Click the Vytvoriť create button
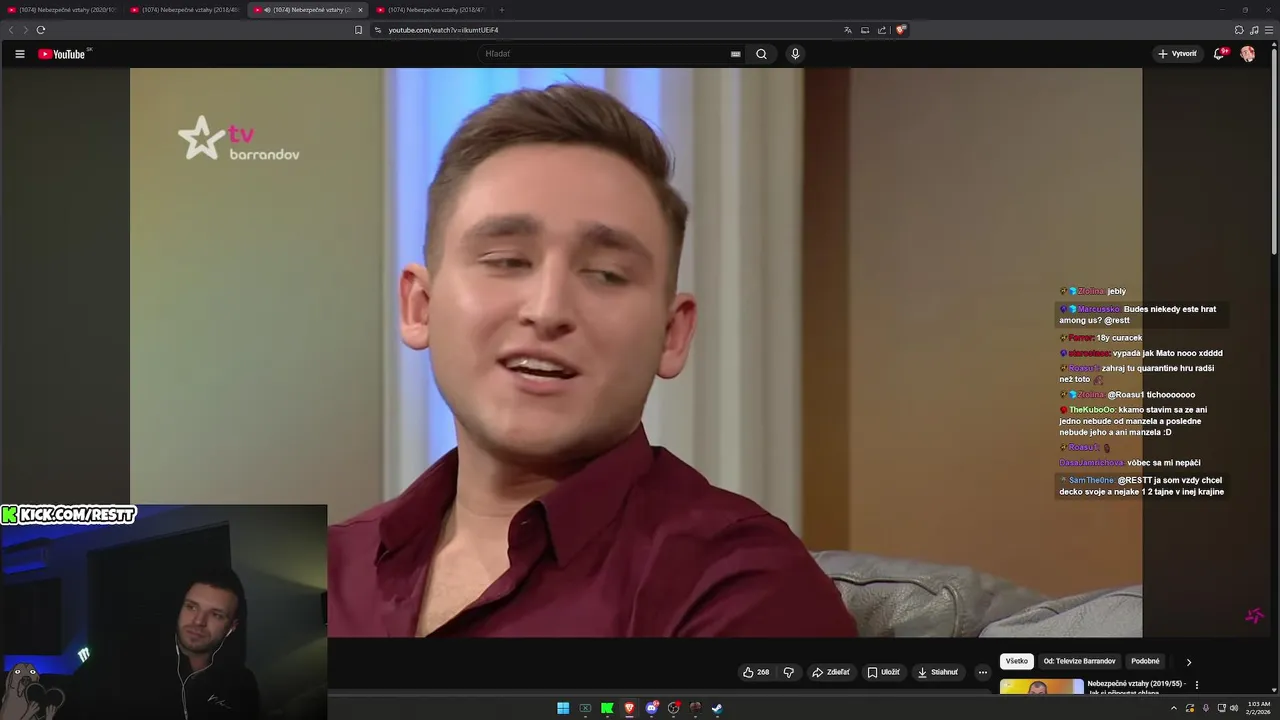The image size is (1280, 720). (1177, 54)
